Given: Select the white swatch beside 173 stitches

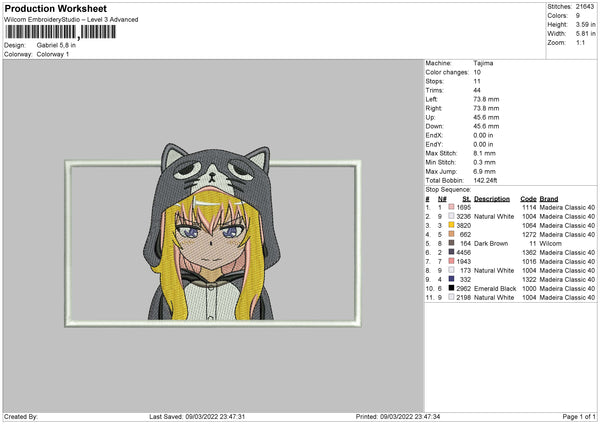Looking at the screenshot, I should (451, 270).
